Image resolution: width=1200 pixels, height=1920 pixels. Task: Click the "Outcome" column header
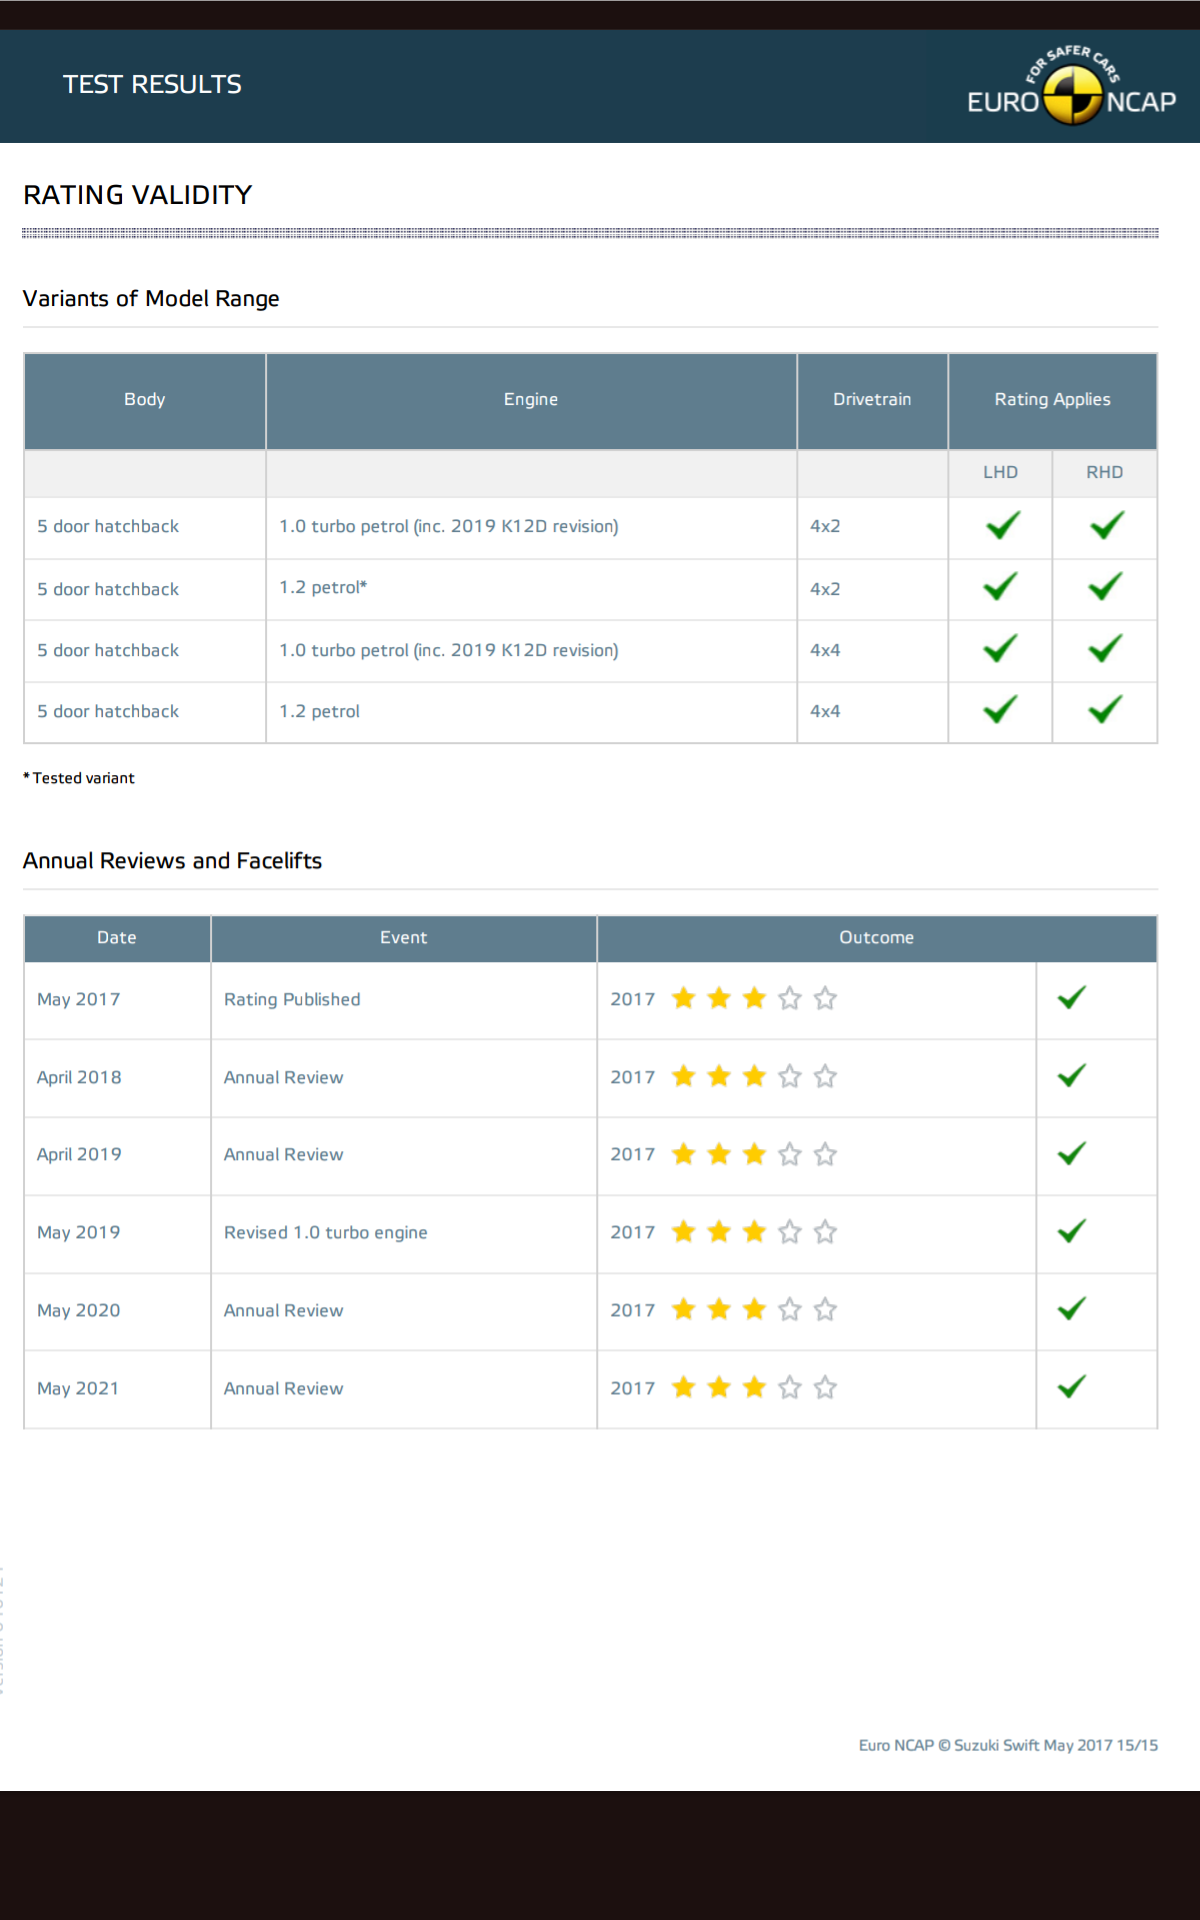[x=877, y=938]
